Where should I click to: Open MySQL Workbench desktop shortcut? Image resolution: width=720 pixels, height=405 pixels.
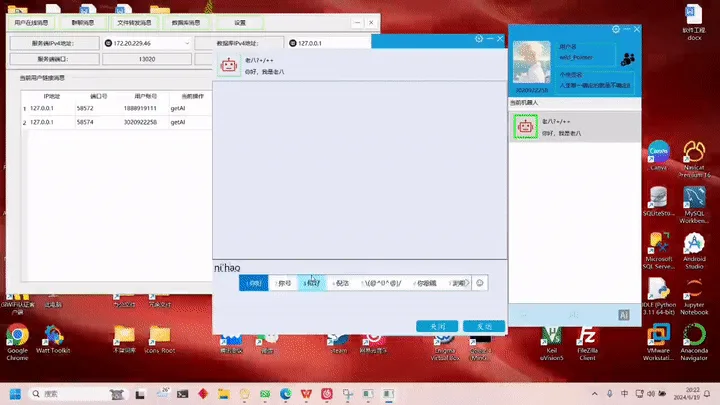(x=694, y=205)
